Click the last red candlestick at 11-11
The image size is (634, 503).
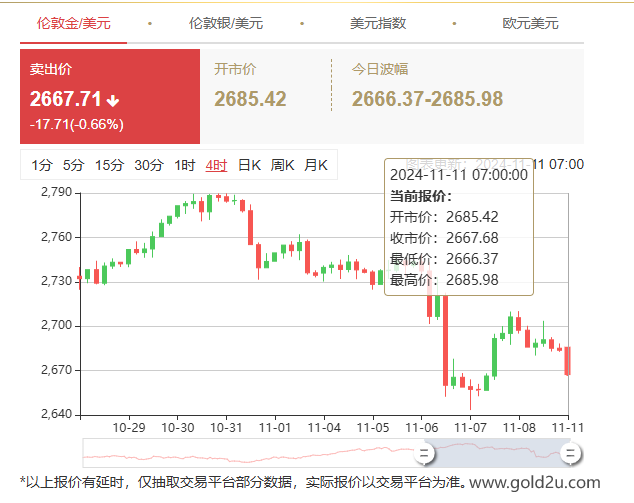click(x=567, y=361)
